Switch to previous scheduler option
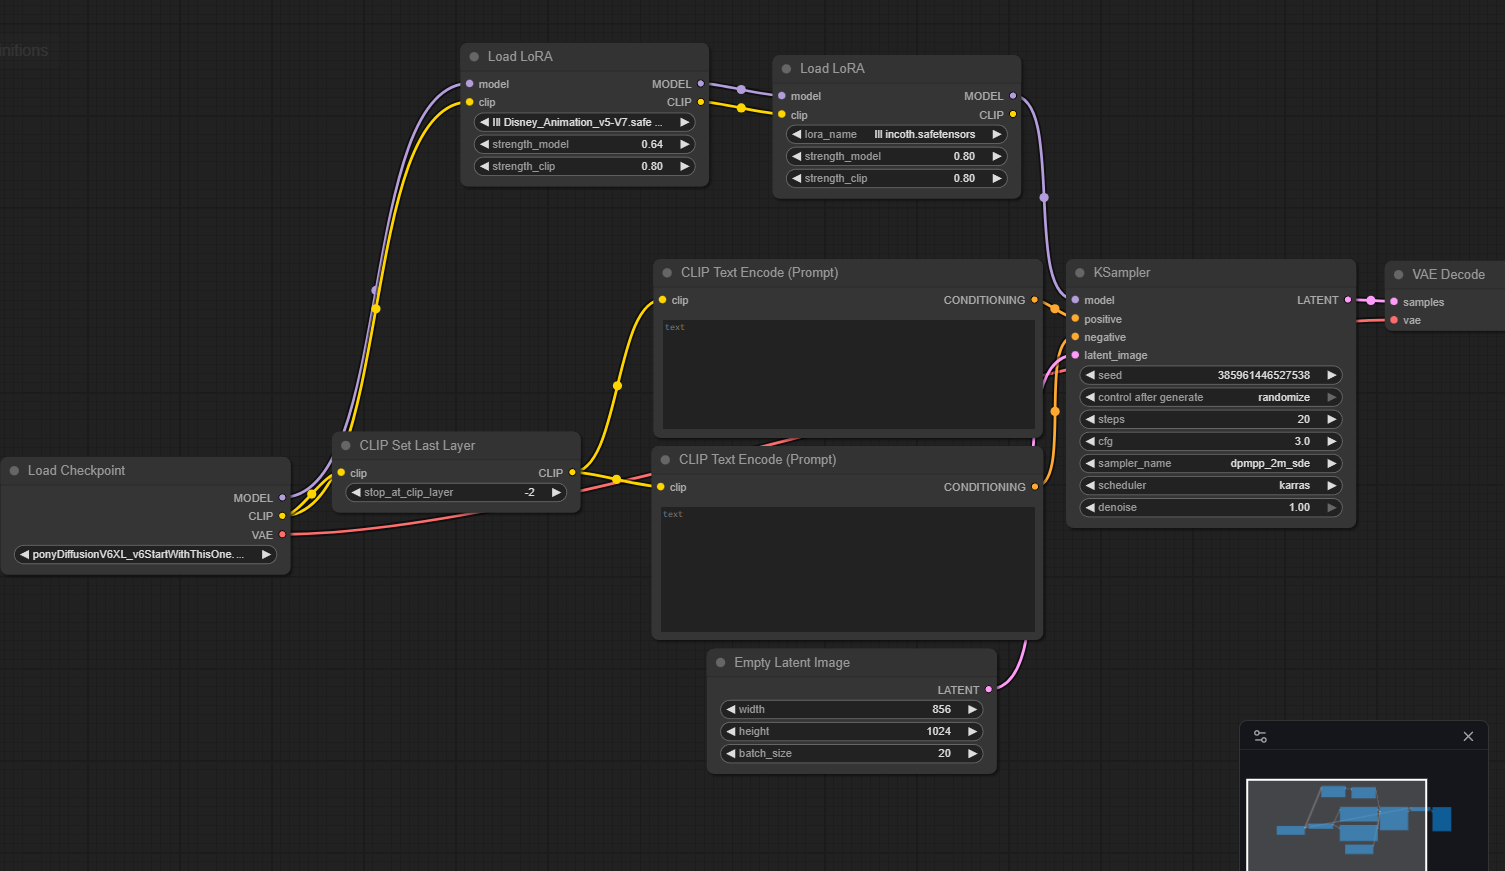The height and width of the screenshot is (871, 1505). point(1090,485)
